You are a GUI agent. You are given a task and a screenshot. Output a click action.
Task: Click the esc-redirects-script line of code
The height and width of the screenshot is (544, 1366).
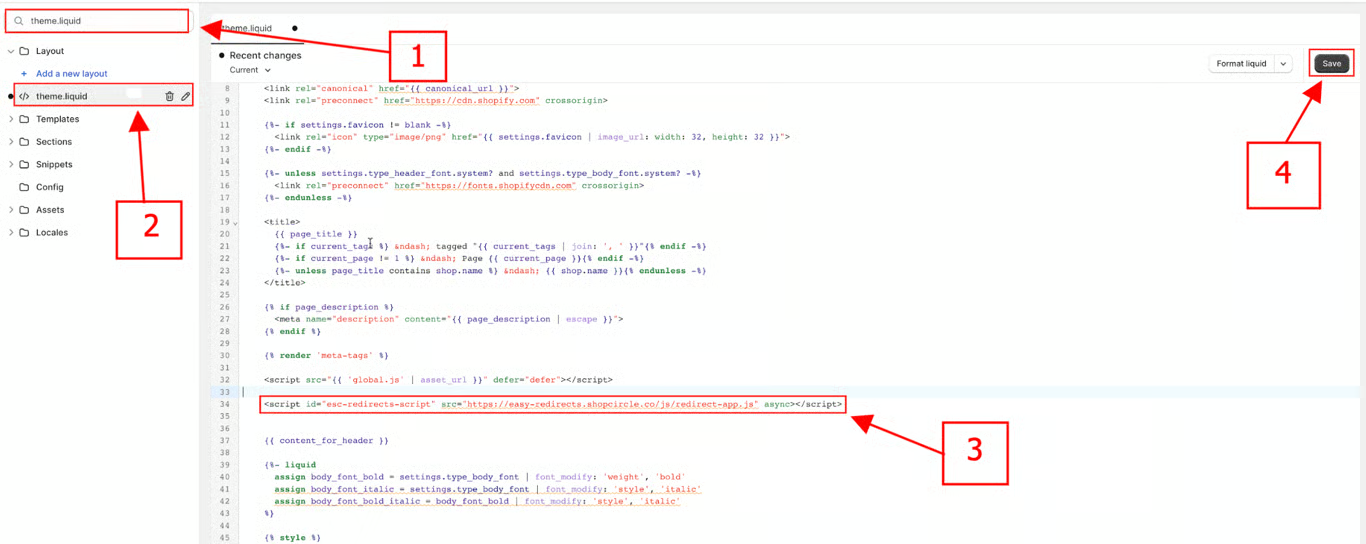pyautogui.click(x=553, y=404)
